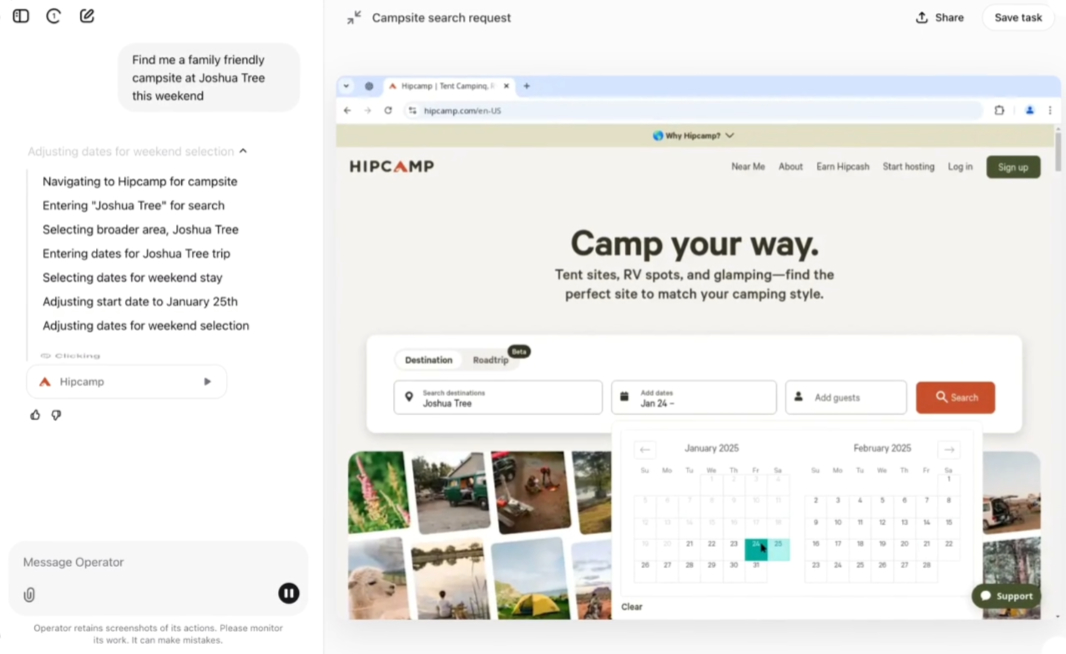Image resolution: width=1066 pixels, height=654 pixels.
Task: Click the alpaca photo thumbnail
Action: (379, 578)
